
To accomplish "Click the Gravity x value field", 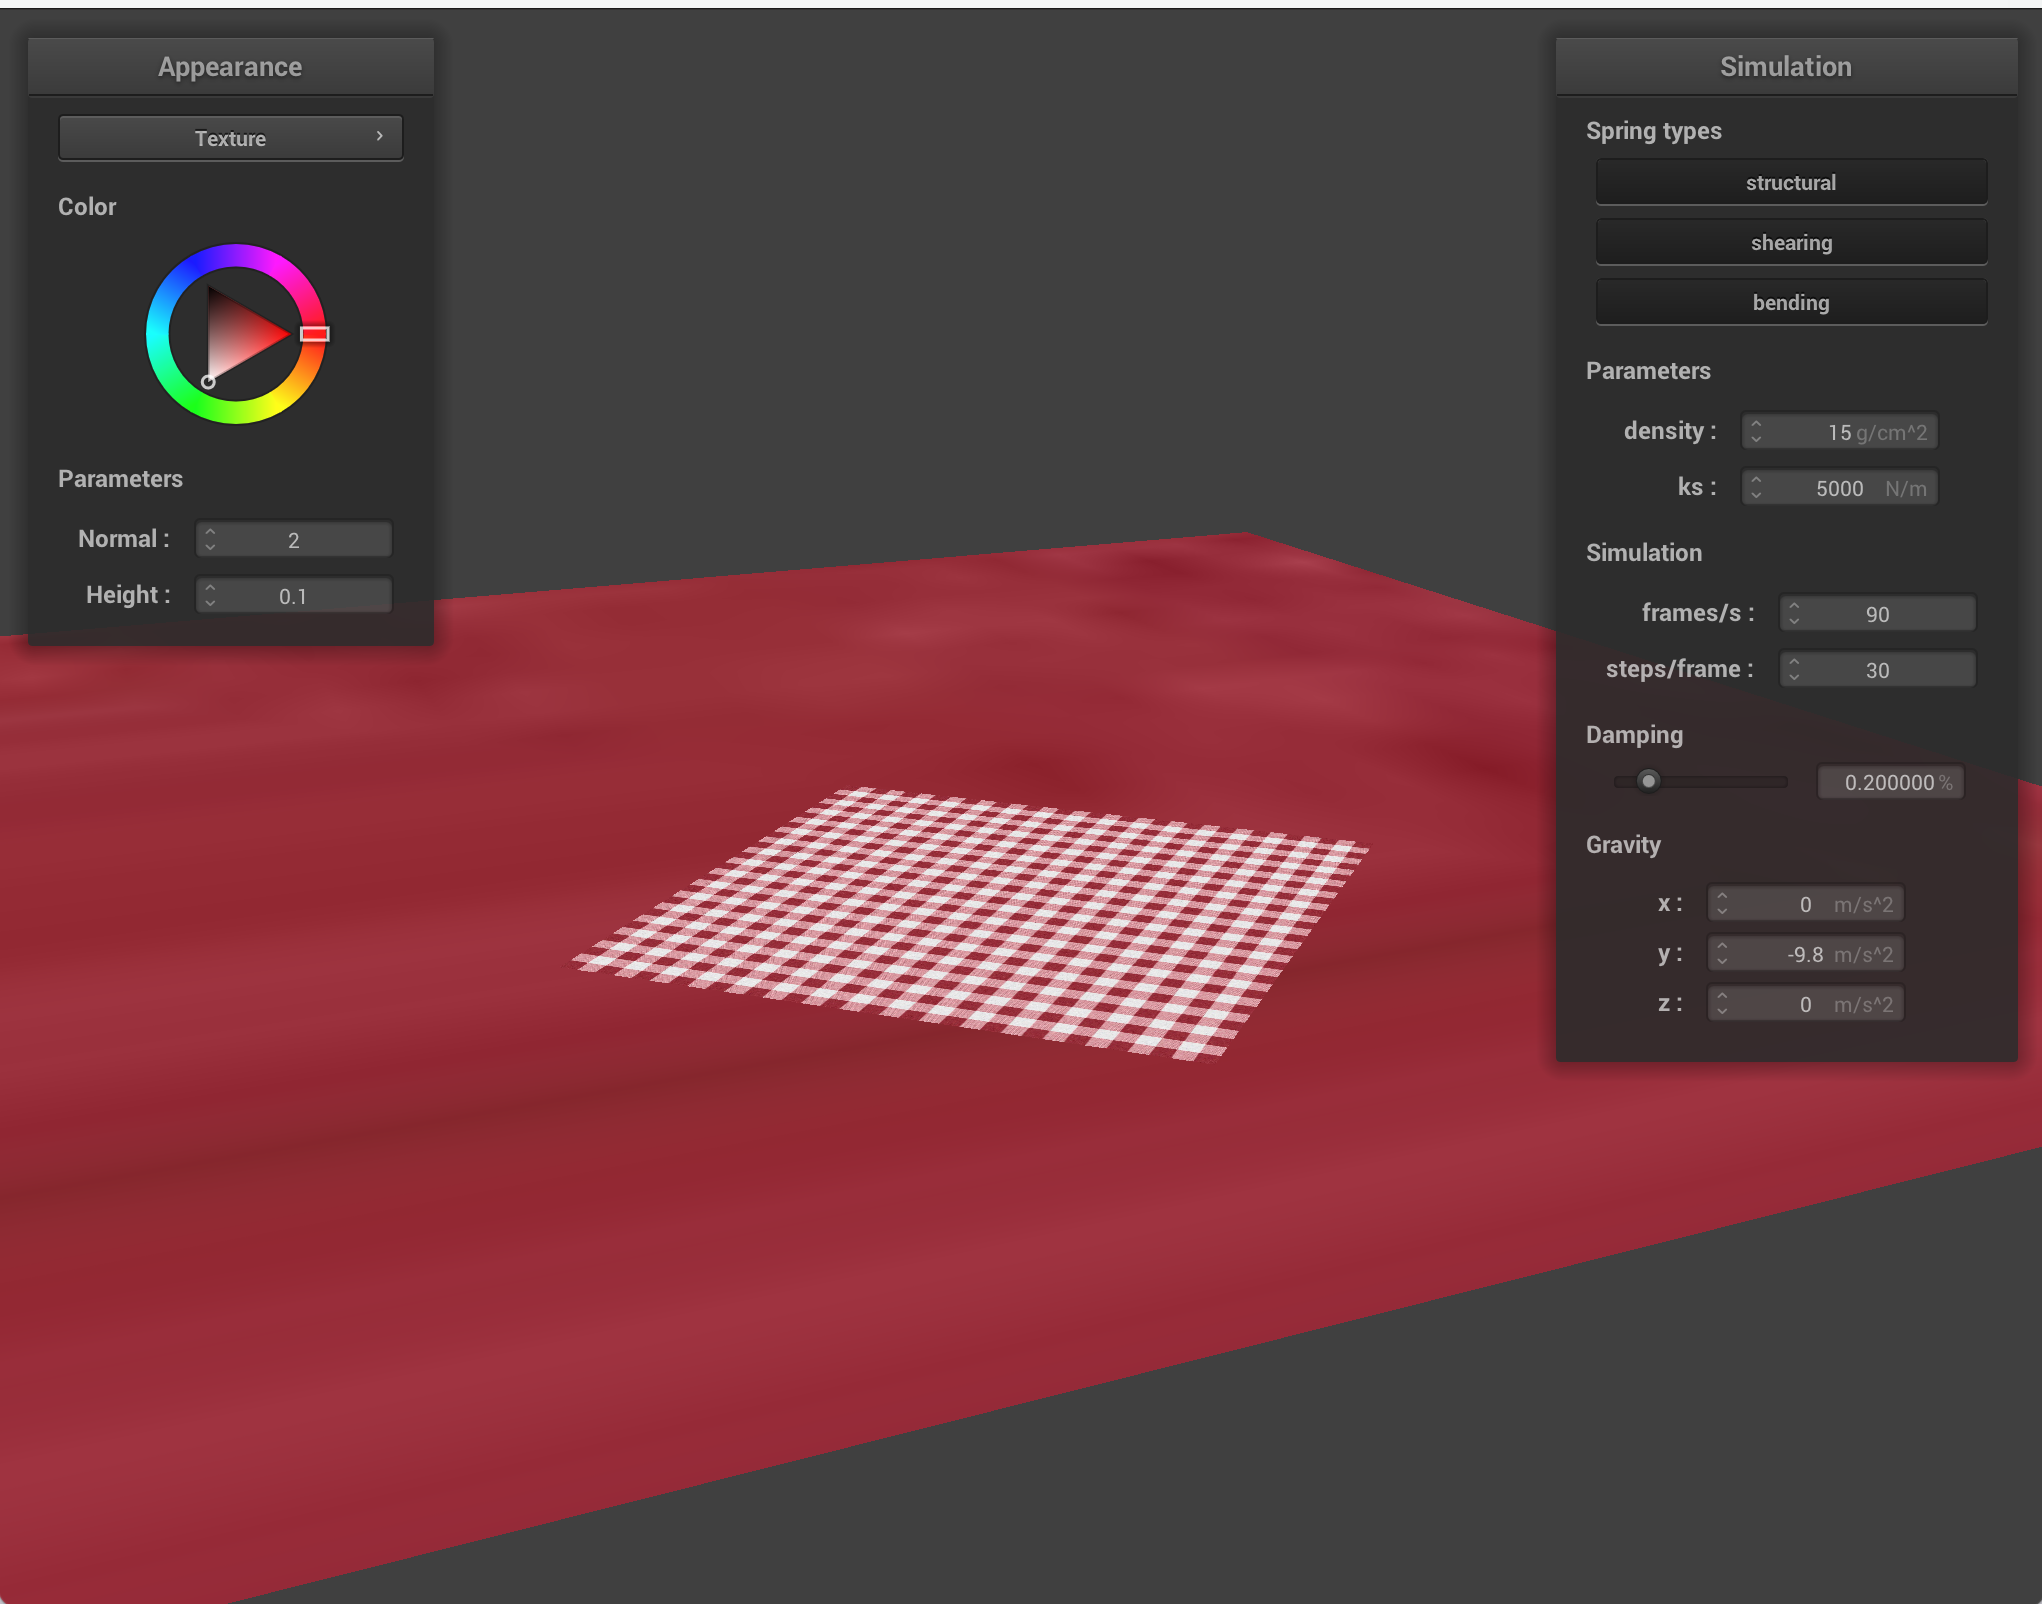I will pos(1805,904).
